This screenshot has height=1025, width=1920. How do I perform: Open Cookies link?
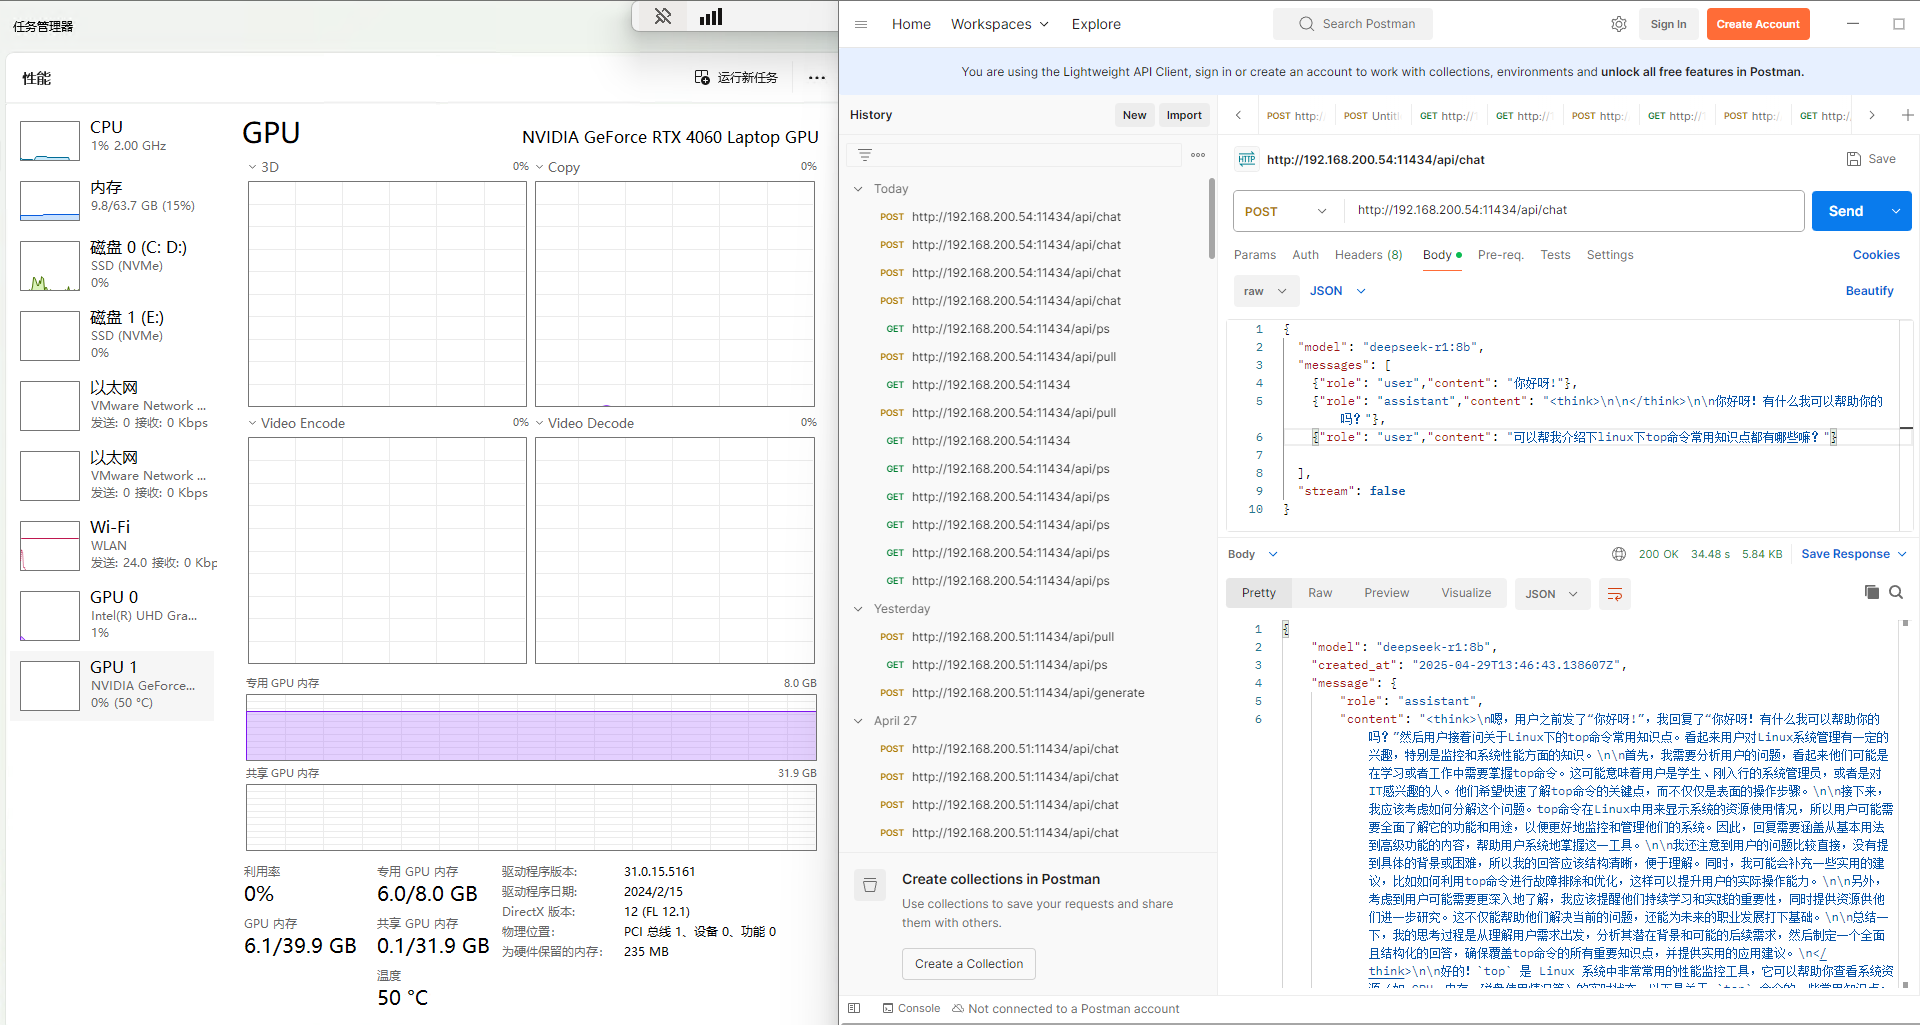point(1876,255)
